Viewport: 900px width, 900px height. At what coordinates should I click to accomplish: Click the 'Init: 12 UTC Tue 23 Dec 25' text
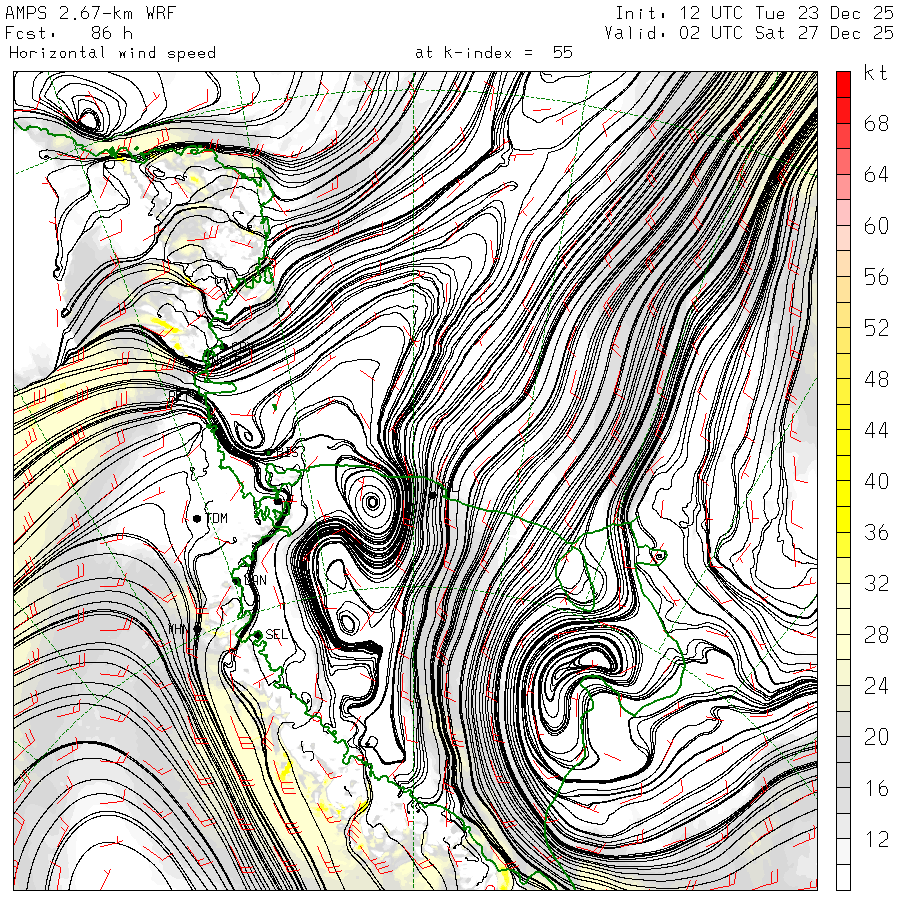[754, 13]
